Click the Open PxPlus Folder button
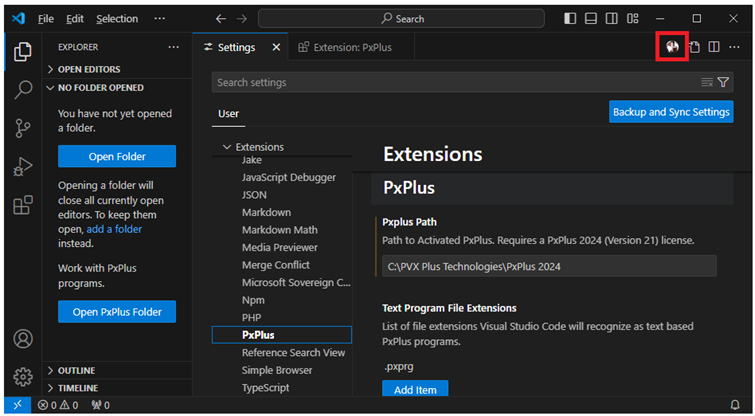Viewport: 755px width, 416px height. coord(117,312)
